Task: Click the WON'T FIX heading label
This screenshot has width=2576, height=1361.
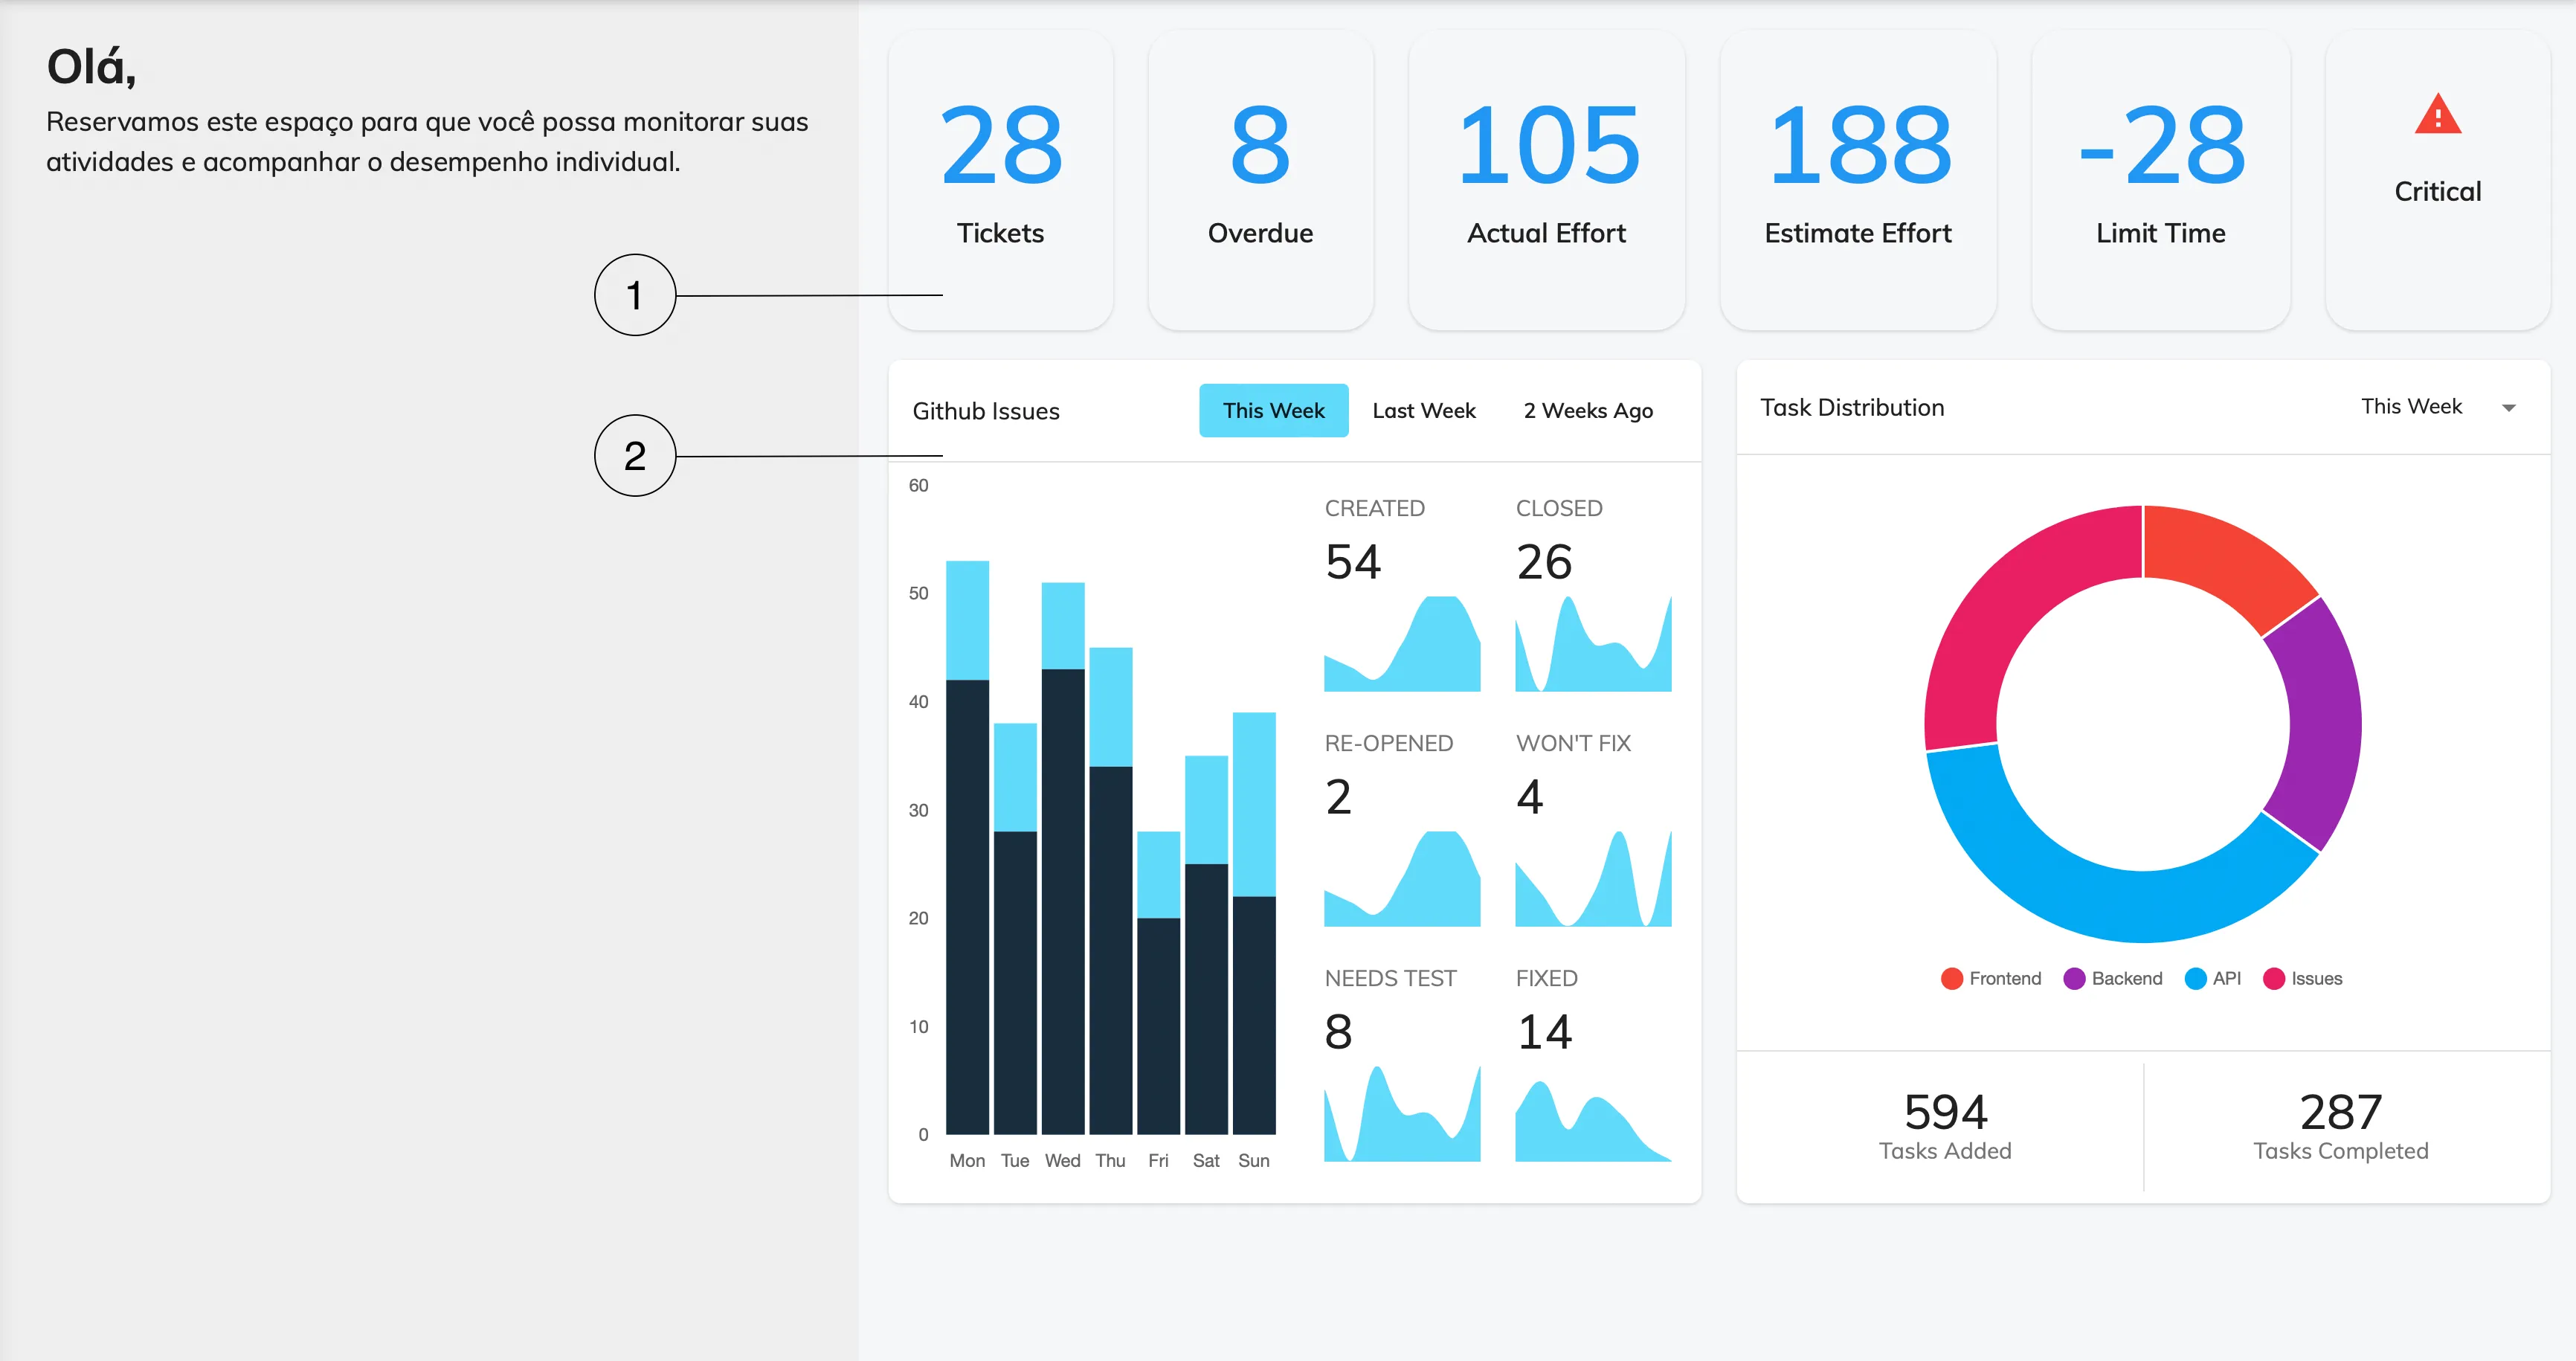Action: click(1573, 743)
